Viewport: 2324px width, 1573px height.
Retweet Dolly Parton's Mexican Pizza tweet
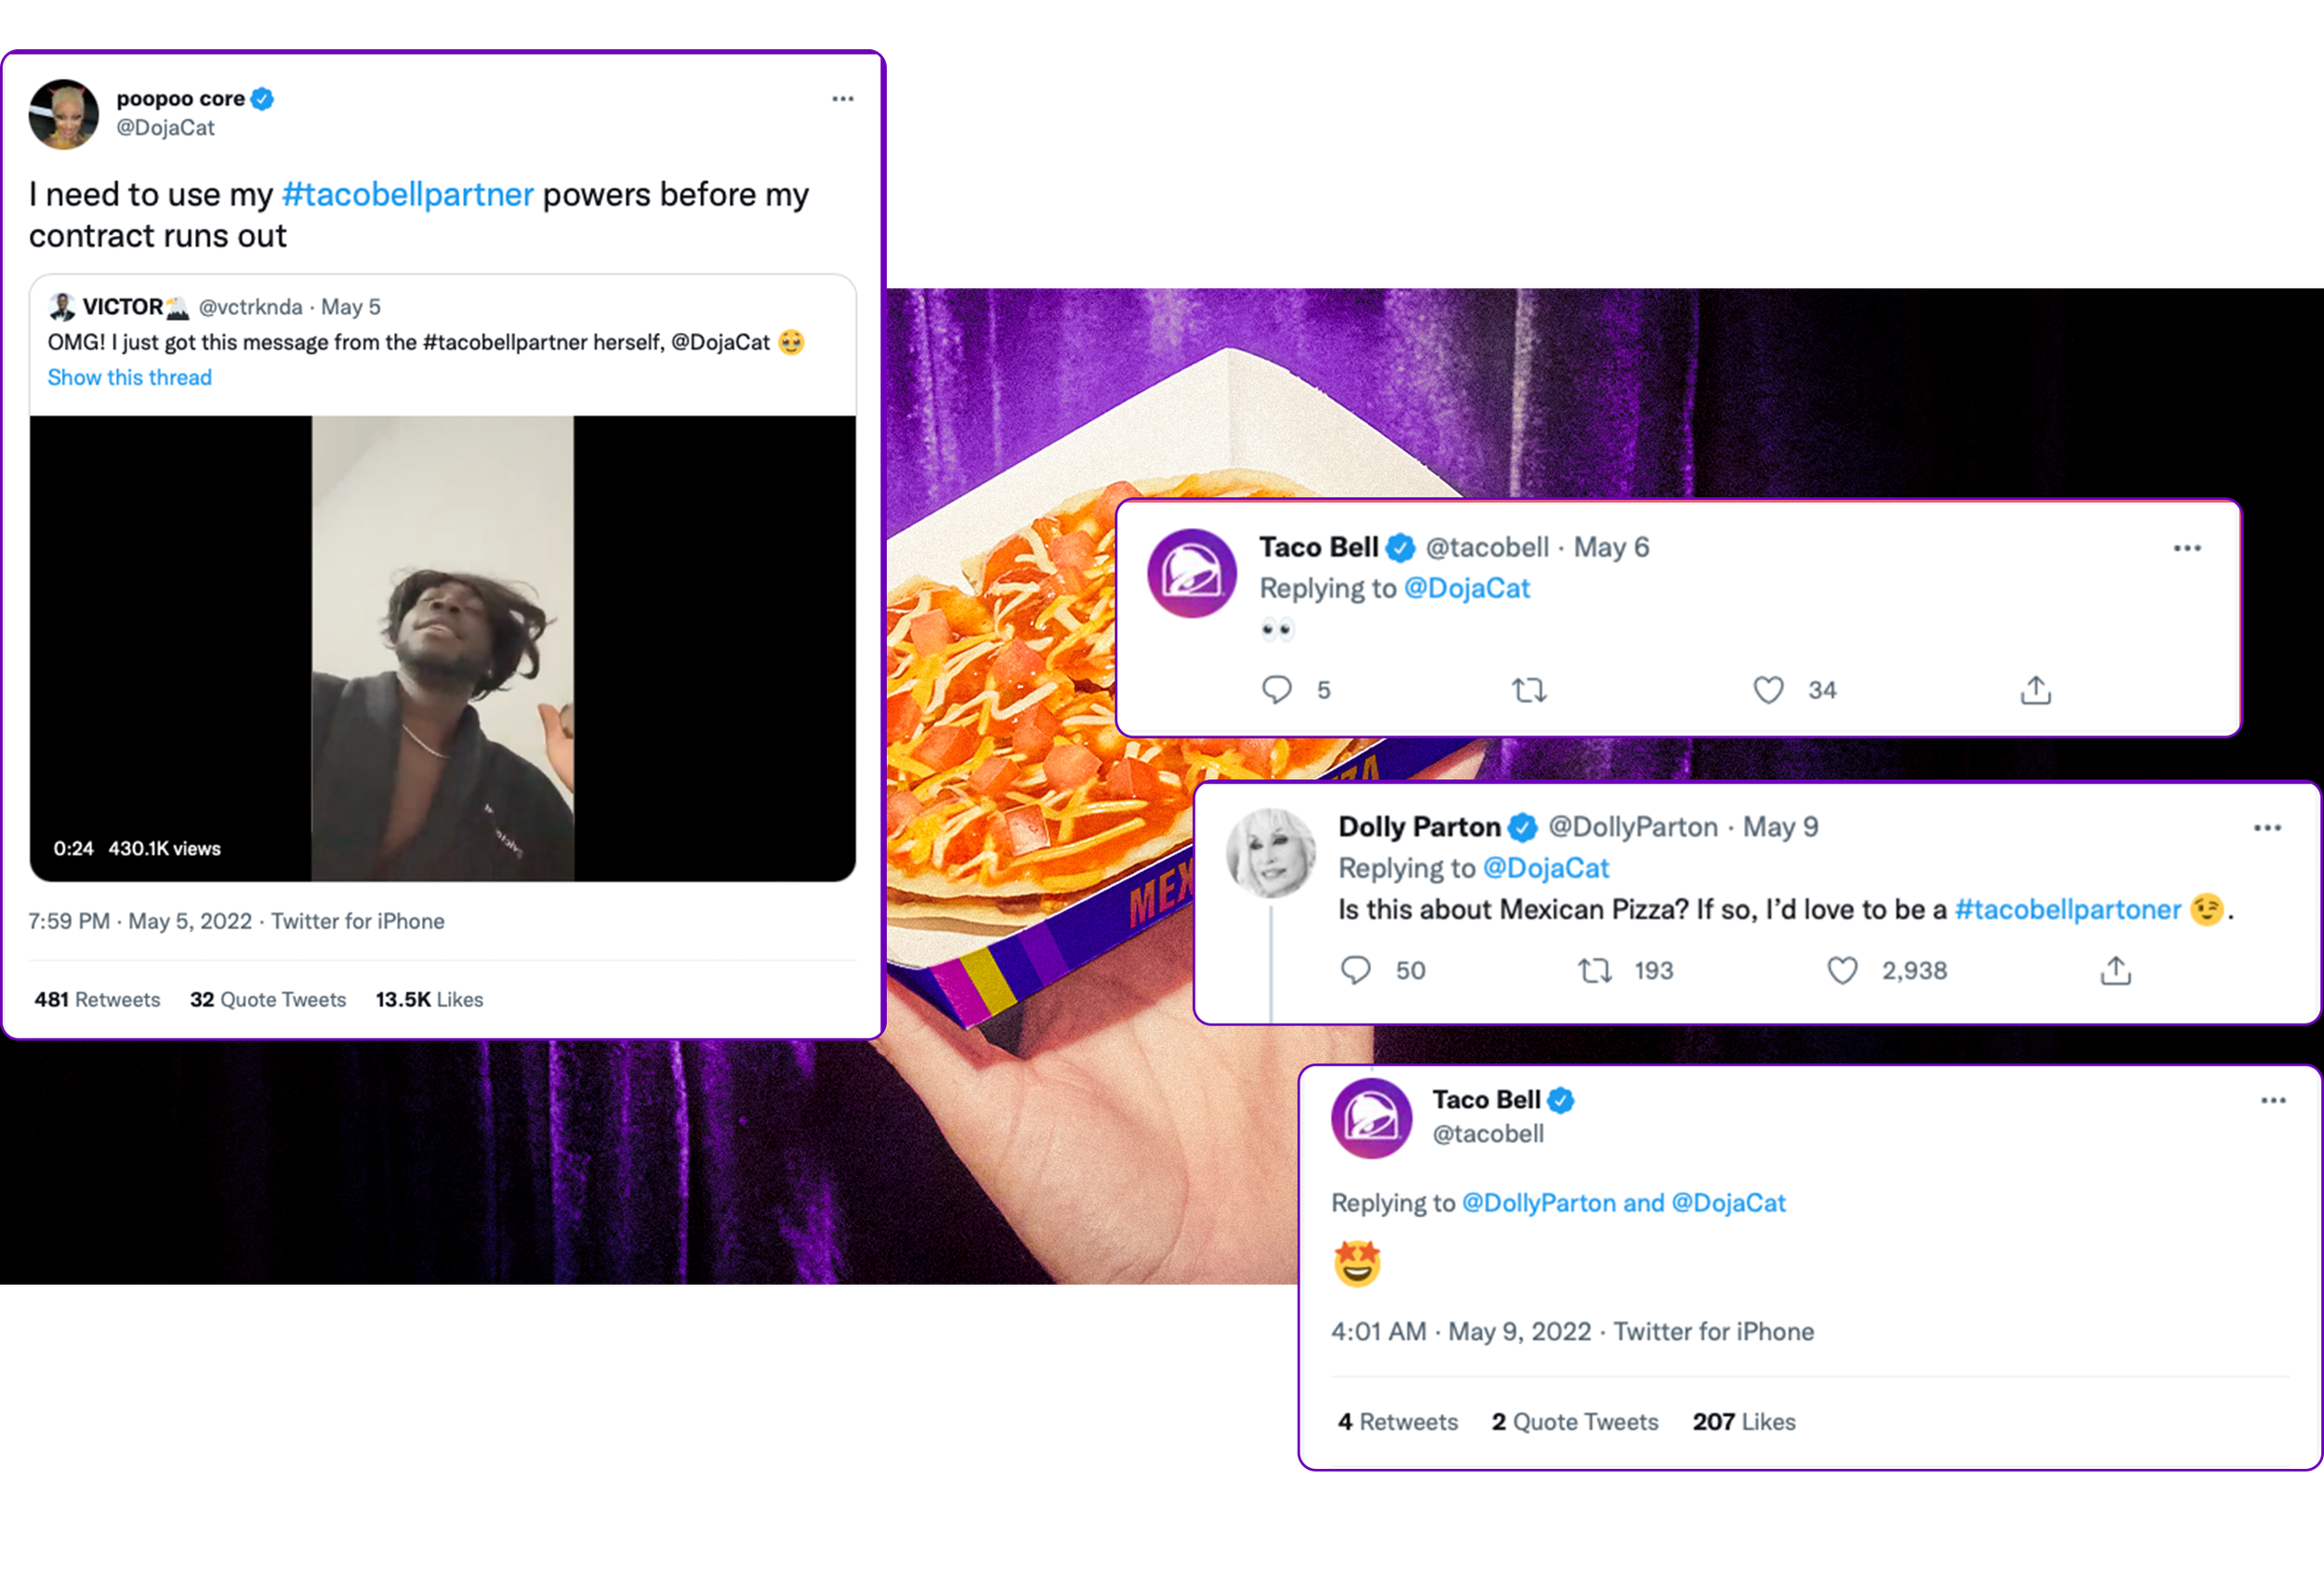[x=1594, y=970]
